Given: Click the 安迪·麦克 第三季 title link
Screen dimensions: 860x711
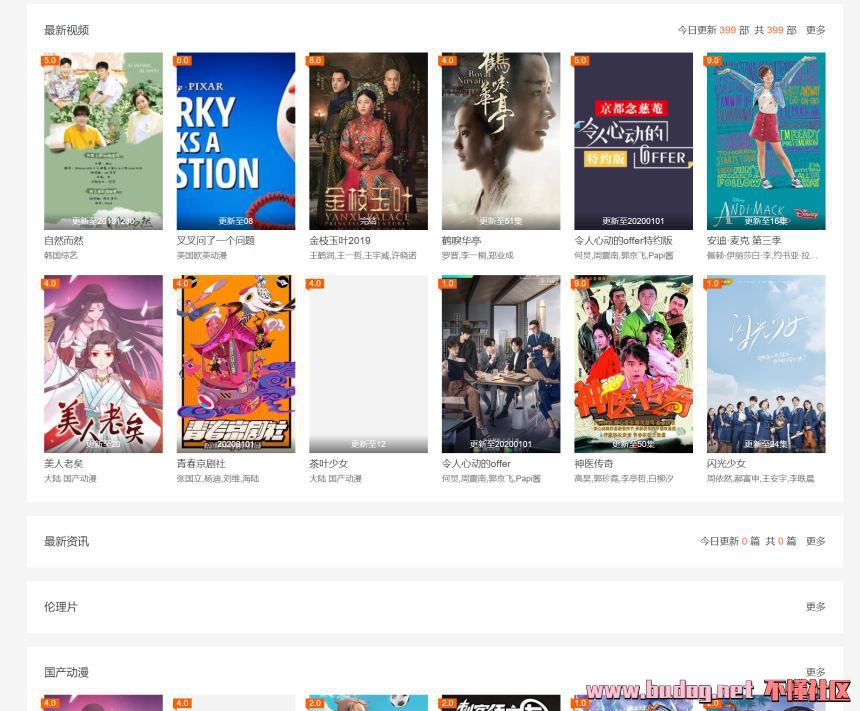Looking at the screenshot, I should [744, 241].
